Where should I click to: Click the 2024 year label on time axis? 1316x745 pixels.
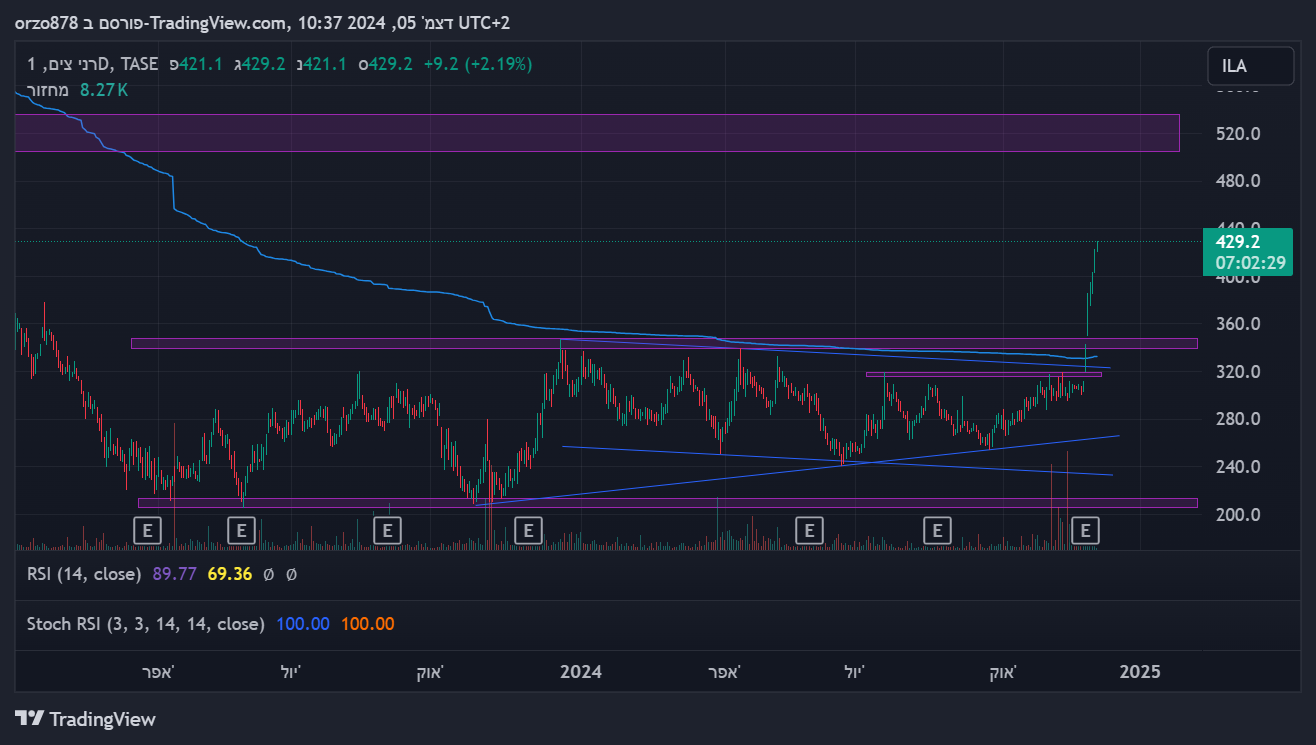click(x=581, y=671)
